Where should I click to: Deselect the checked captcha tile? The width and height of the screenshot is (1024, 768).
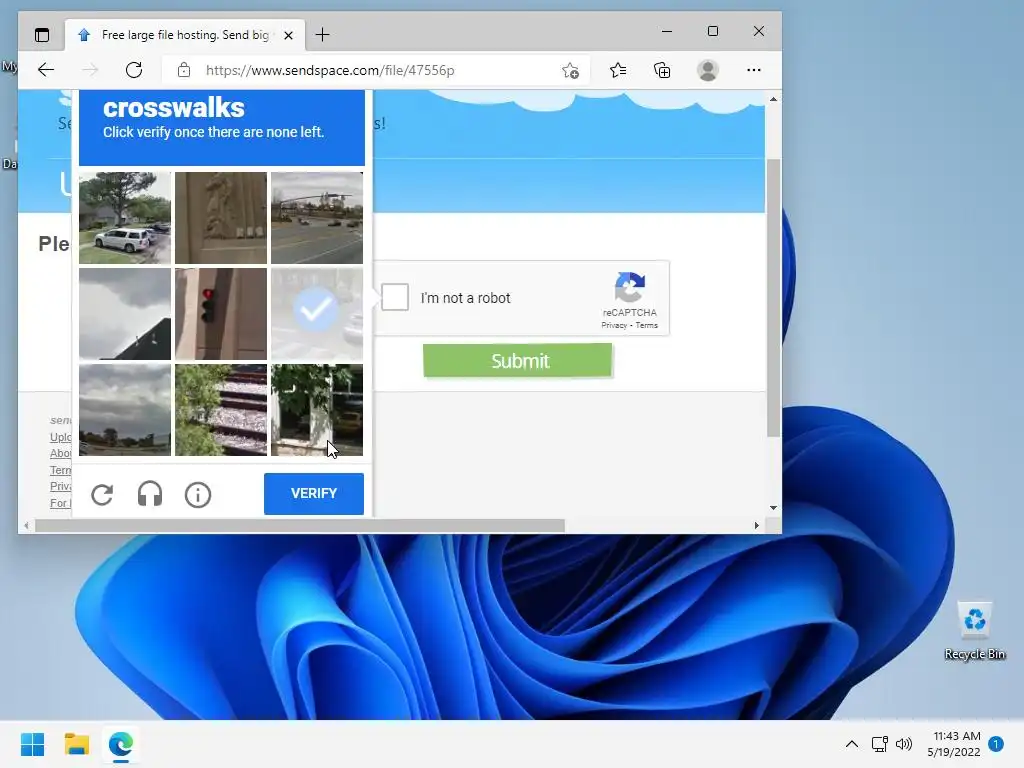pyautogui.click(x=317, y=314)
